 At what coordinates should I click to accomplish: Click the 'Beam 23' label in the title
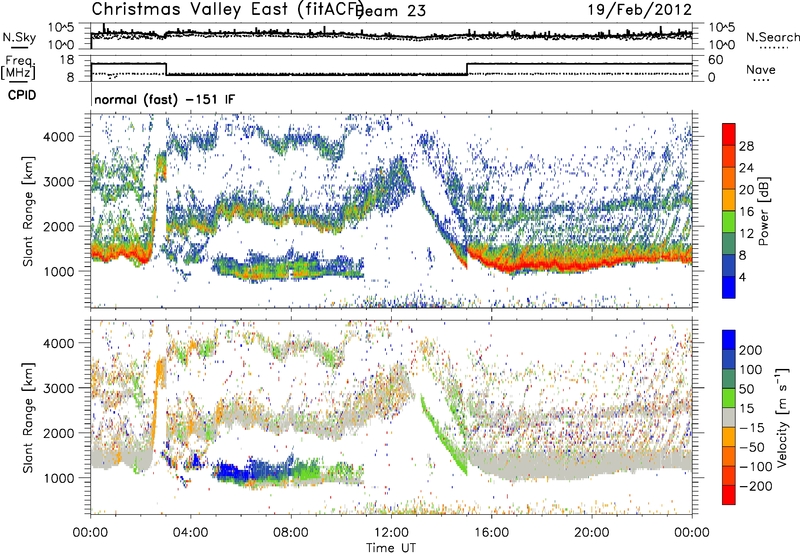tap(390, 11)
